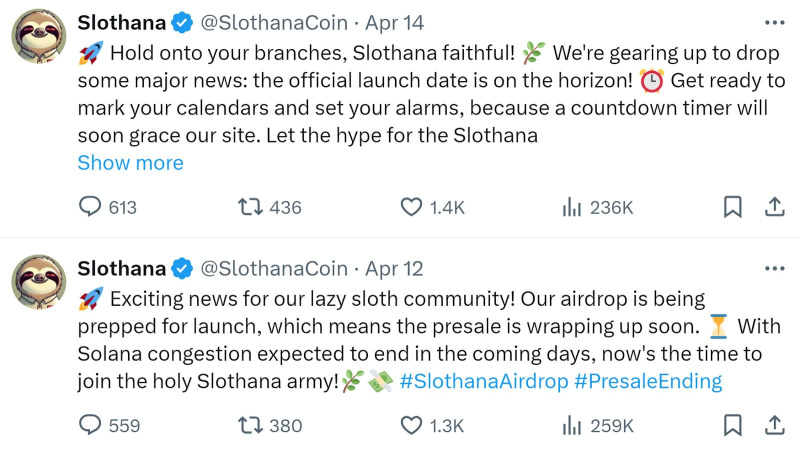Like the April 12 airdrop tweet
The image size is (800, 451).
pos(411,425)
